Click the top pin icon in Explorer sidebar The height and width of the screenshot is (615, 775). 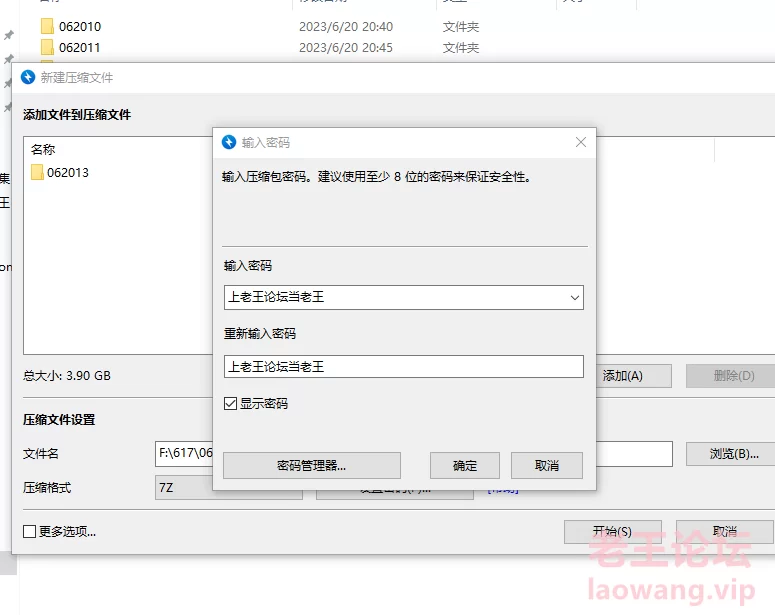(8, 36)
